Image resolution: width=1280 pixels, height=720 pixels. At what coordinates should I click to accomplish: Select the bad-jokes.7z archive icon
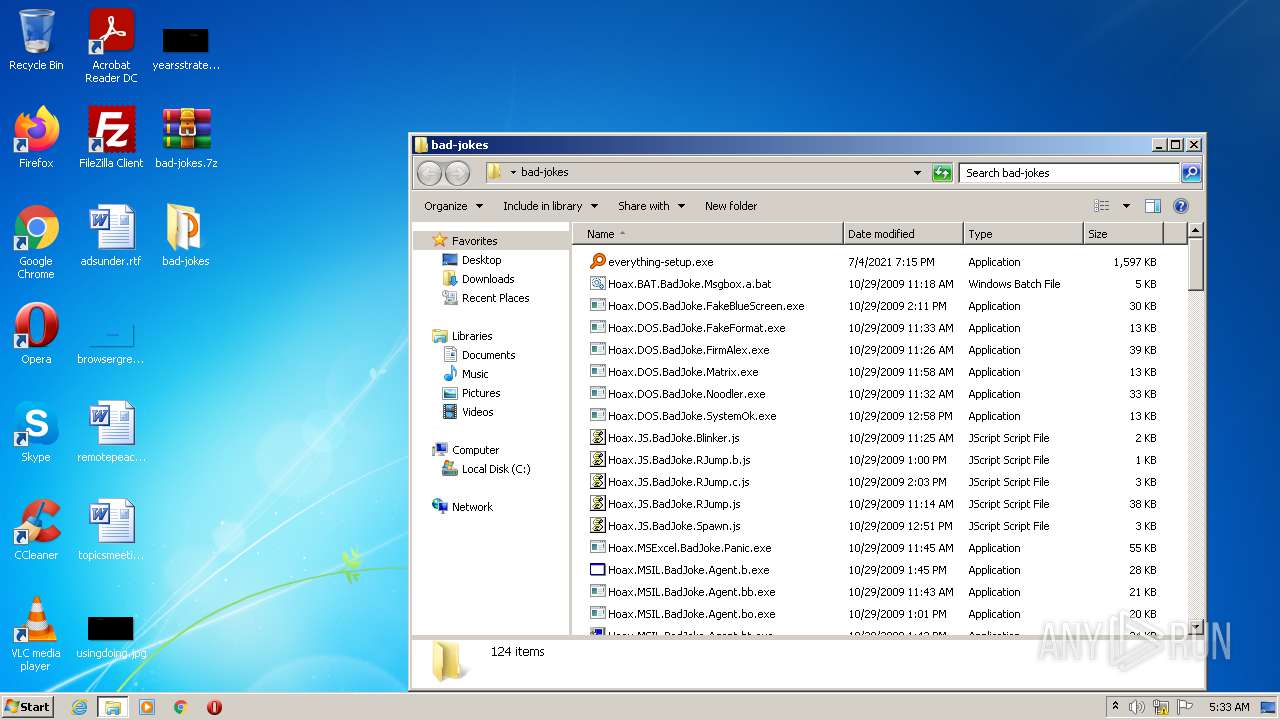(x=186, y=138)
